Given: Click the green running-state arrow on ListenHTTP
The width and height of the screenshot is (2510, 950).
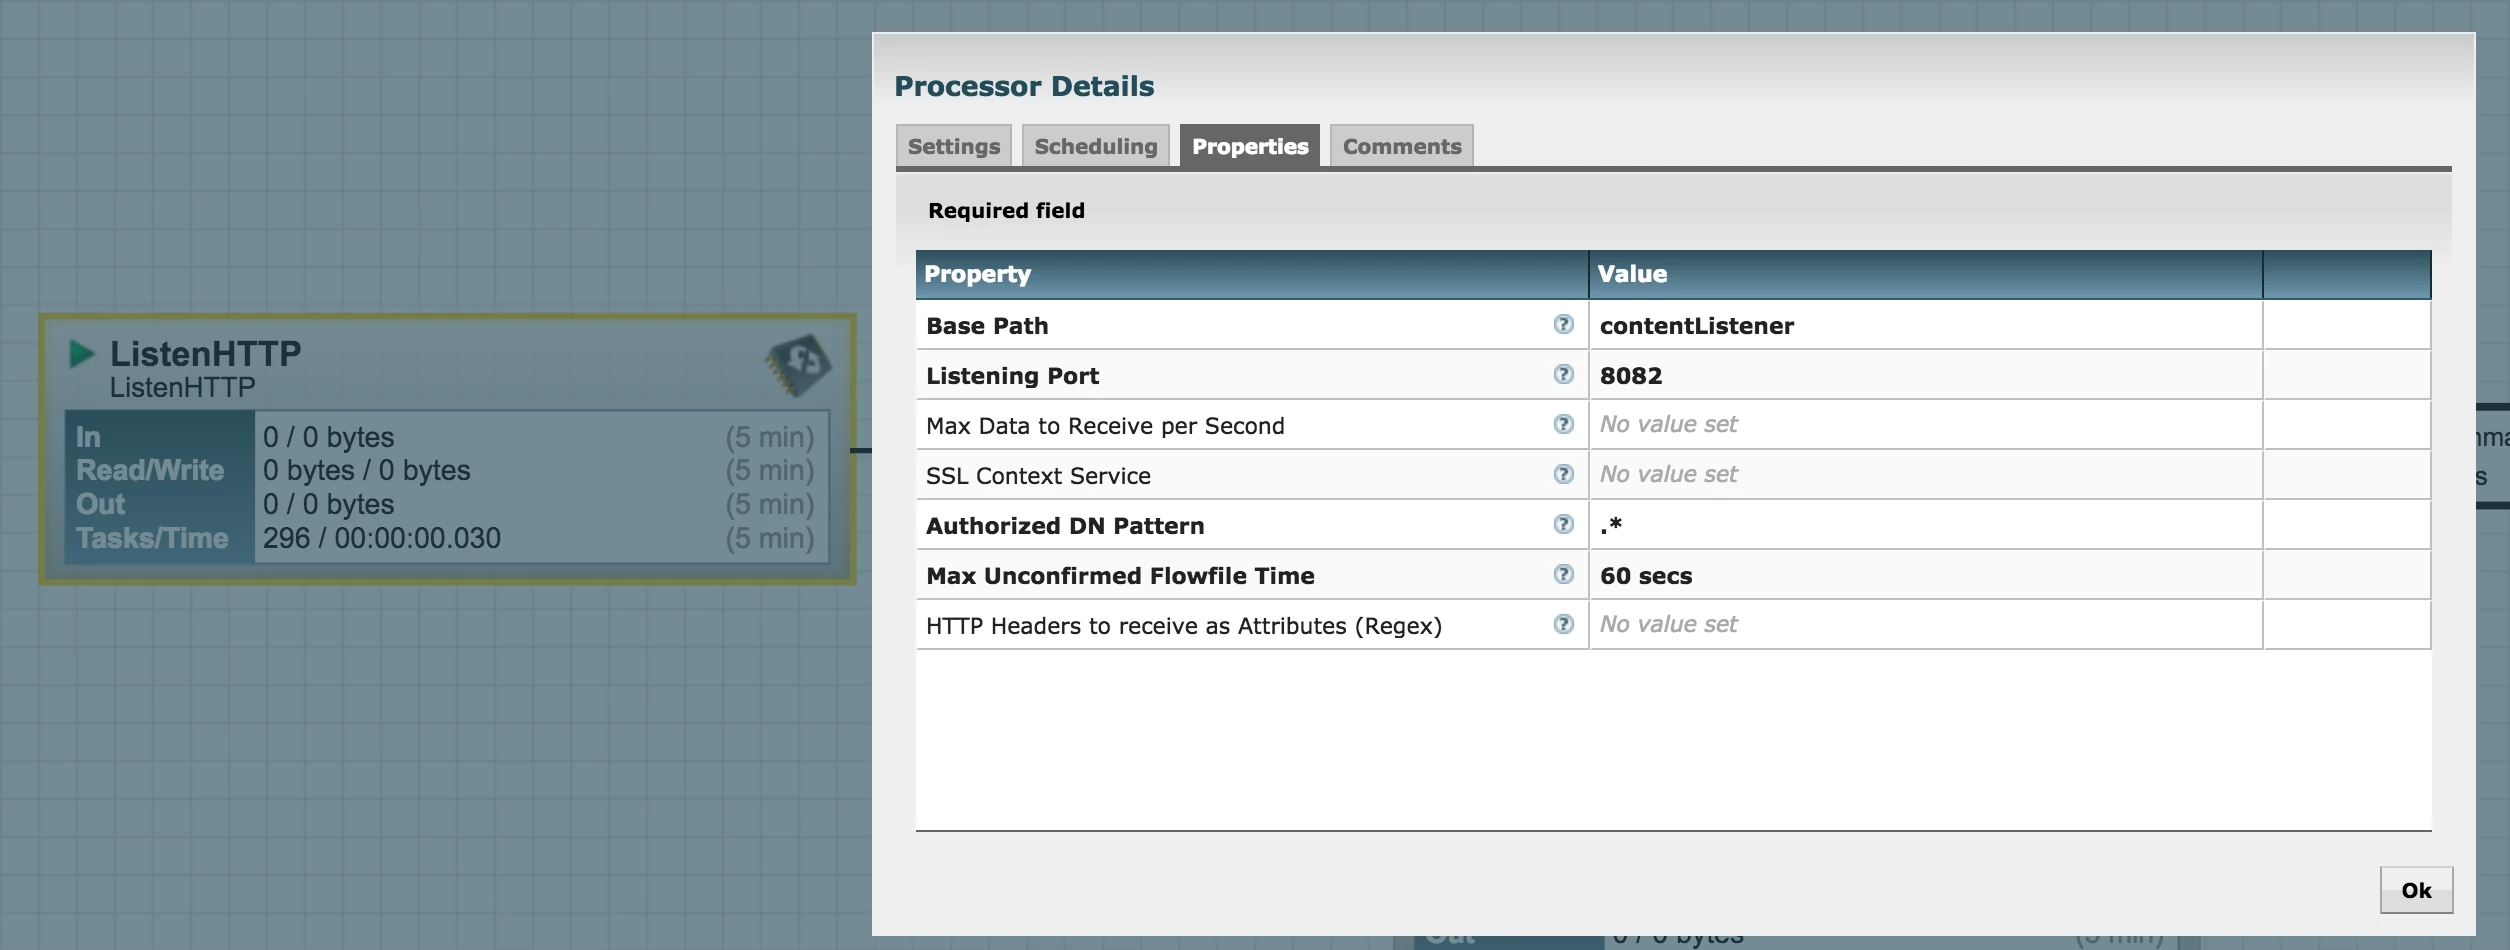Looking at the screenshot, I should point(82,353).
